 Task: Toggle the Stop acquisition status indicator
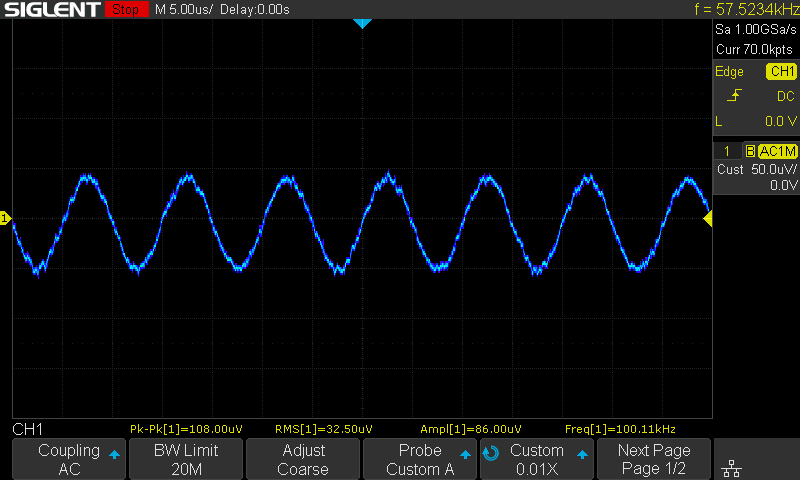[125, 10]
